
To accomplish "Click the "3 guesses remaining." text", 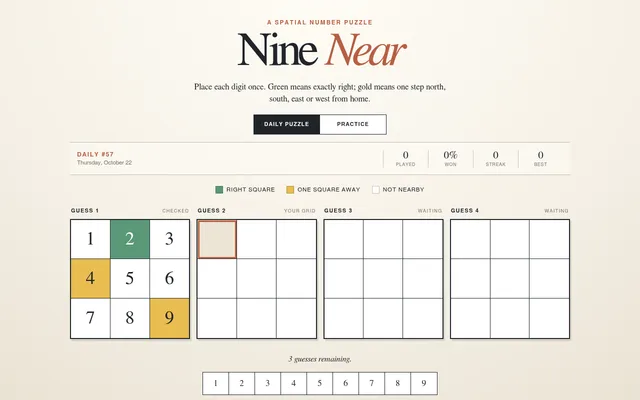I will click(320, 359).
